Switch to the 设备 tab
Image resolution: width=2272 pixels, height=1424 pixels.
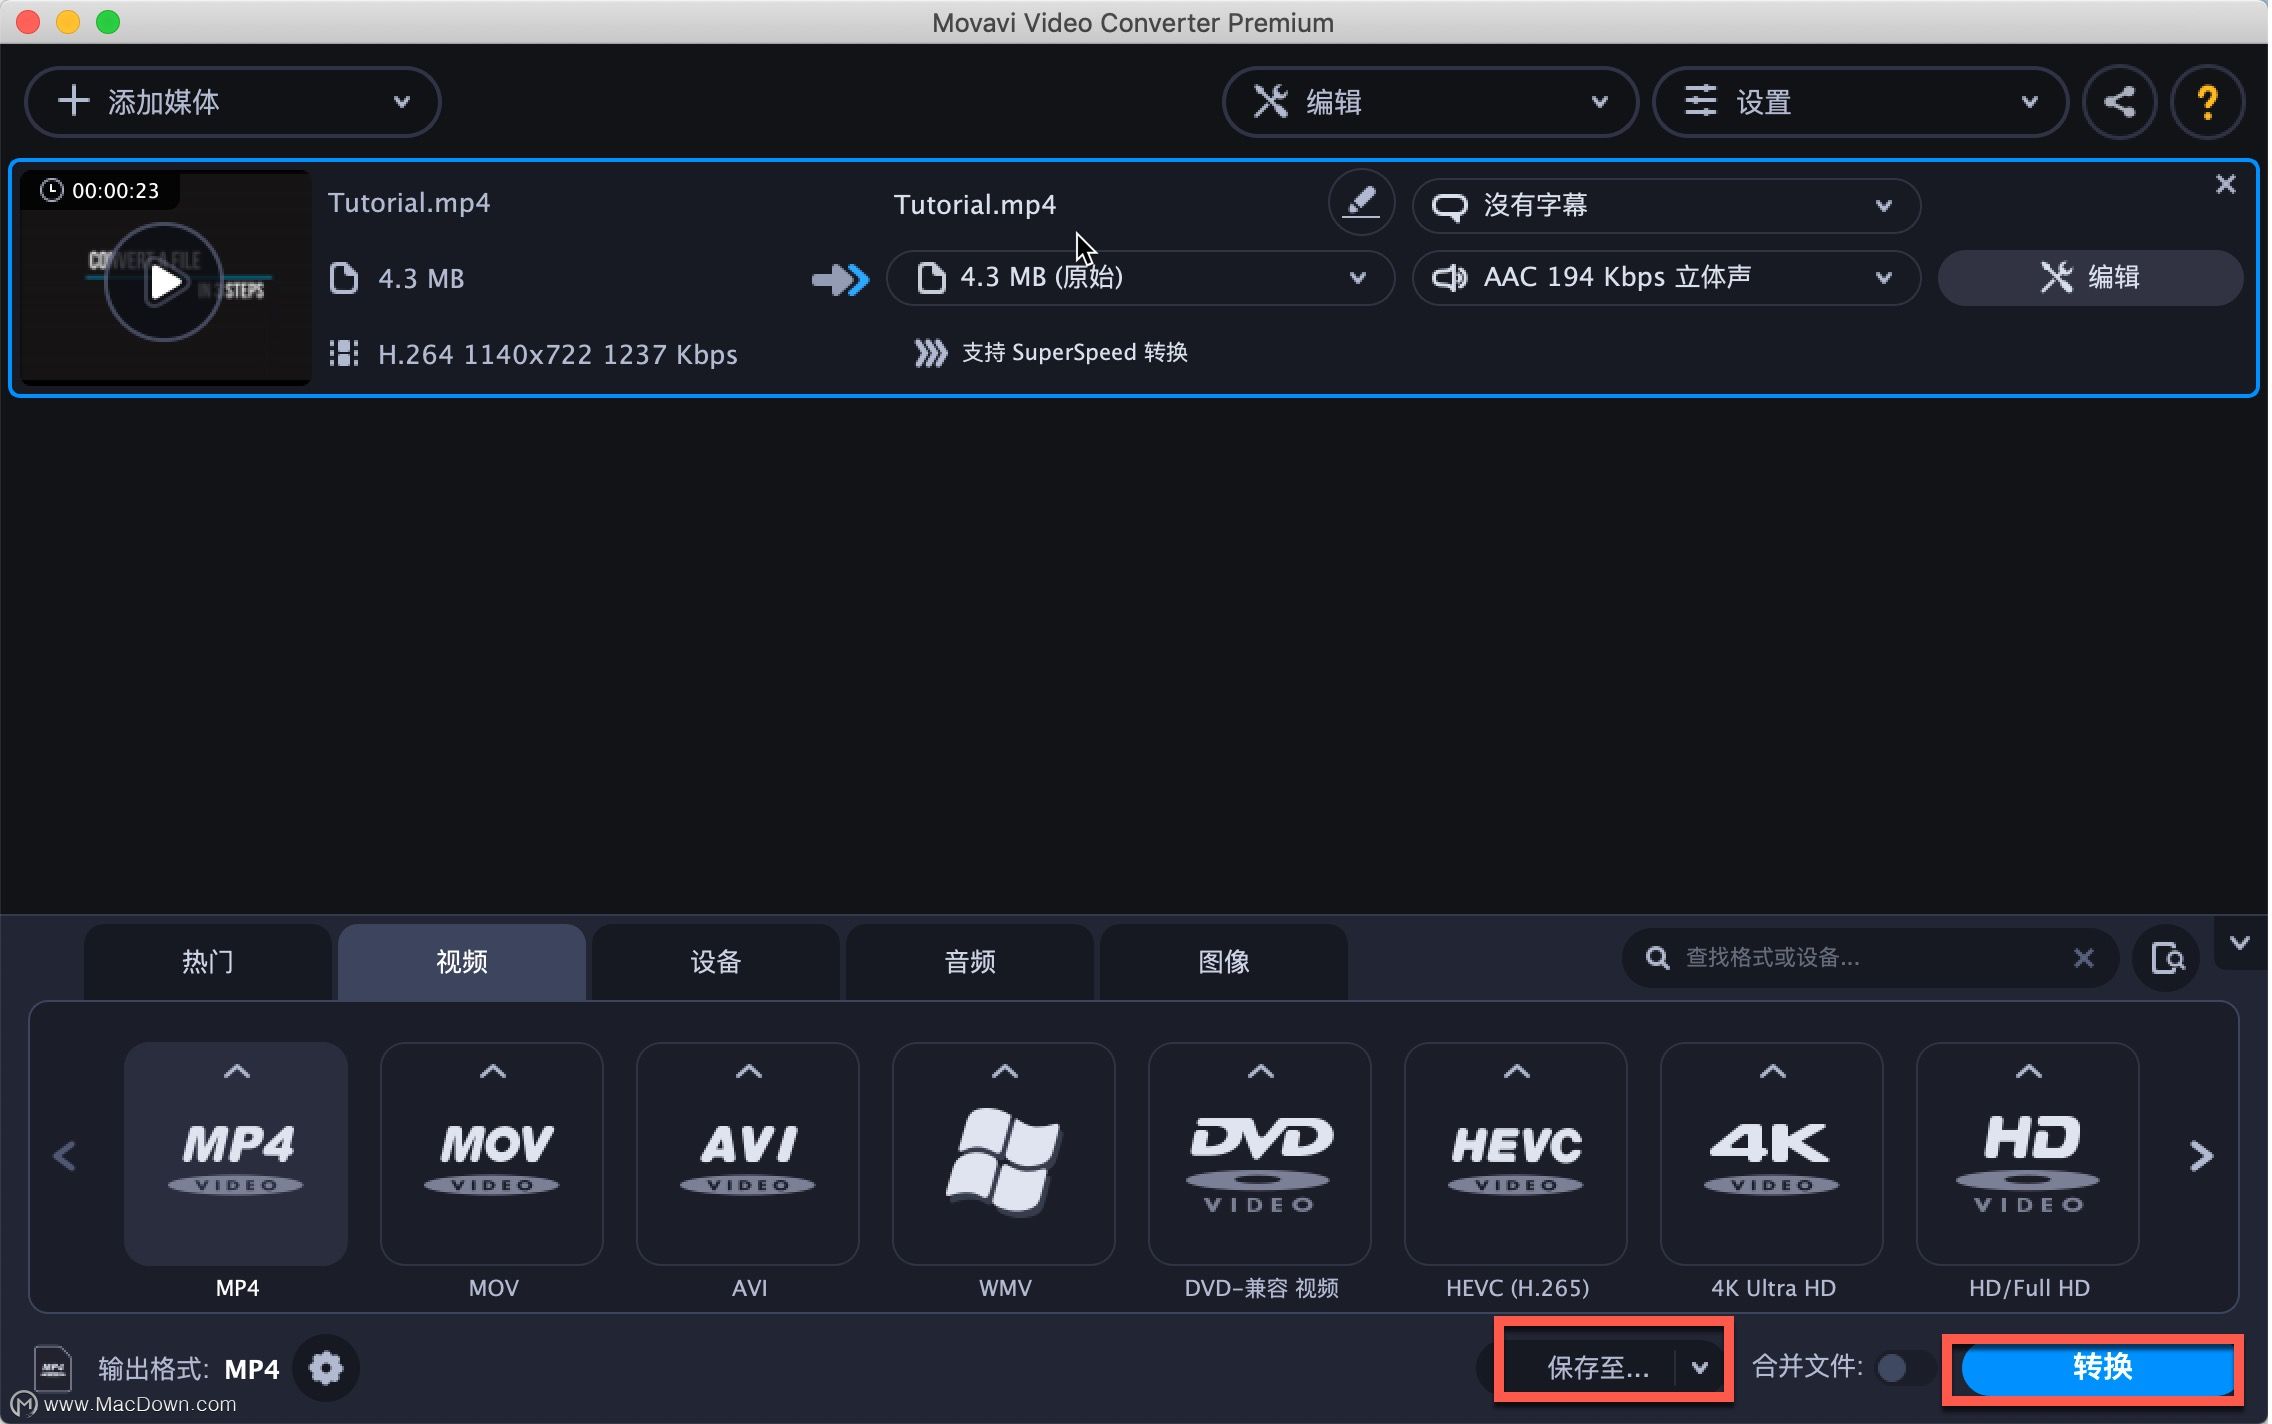pos(716,962)
